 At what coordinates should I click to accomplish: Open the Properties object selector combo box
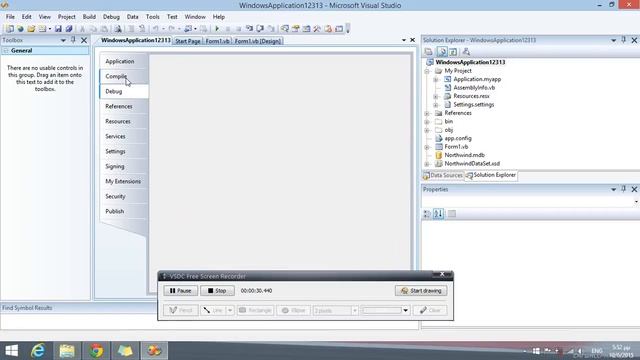click(x=531, y=201)
